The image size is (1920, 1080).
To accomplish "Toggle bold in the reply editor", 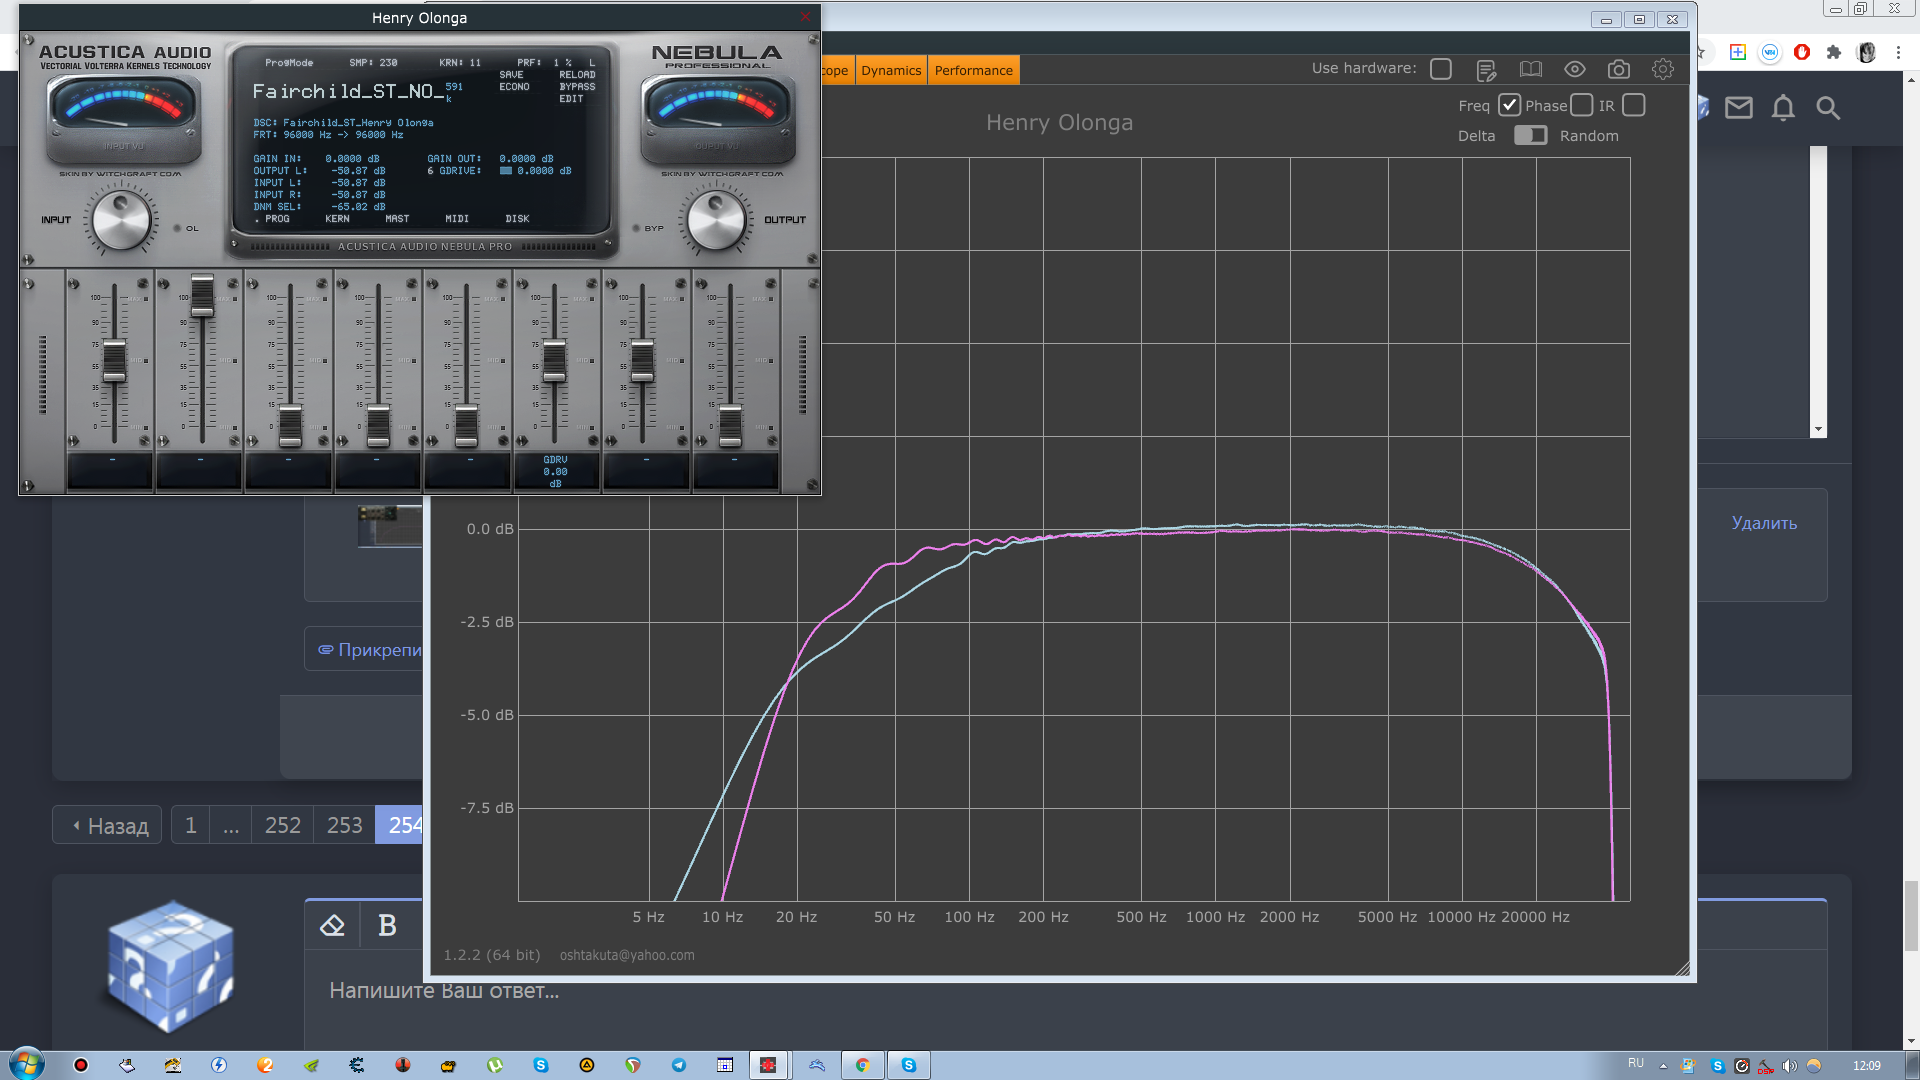I will point(387,926).
